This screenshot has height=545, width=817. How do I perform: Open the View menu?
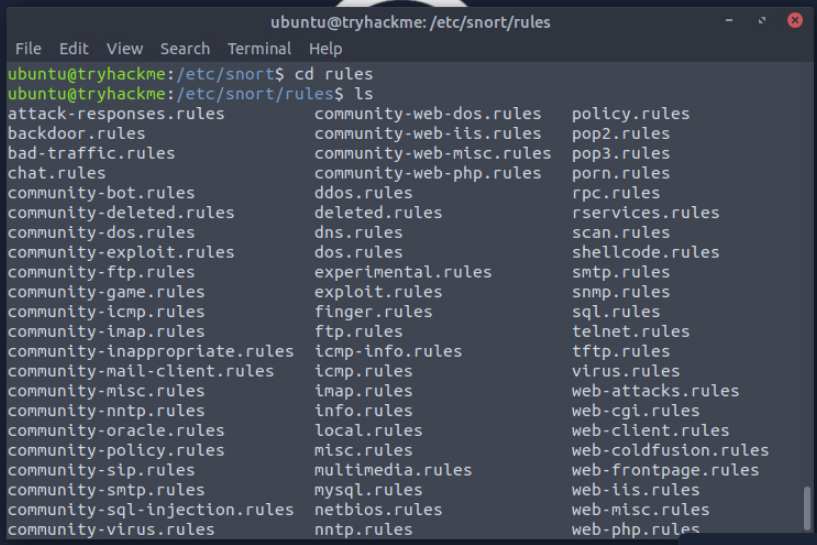[x=125, y=48]
